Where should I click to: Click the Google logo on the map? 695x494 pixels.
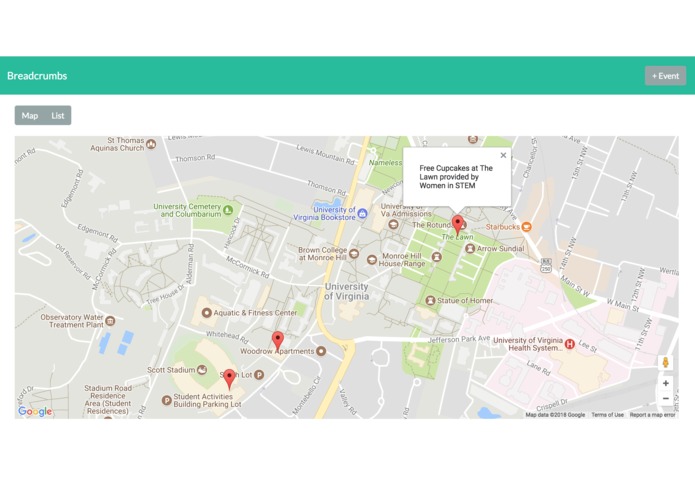[35, 412]
